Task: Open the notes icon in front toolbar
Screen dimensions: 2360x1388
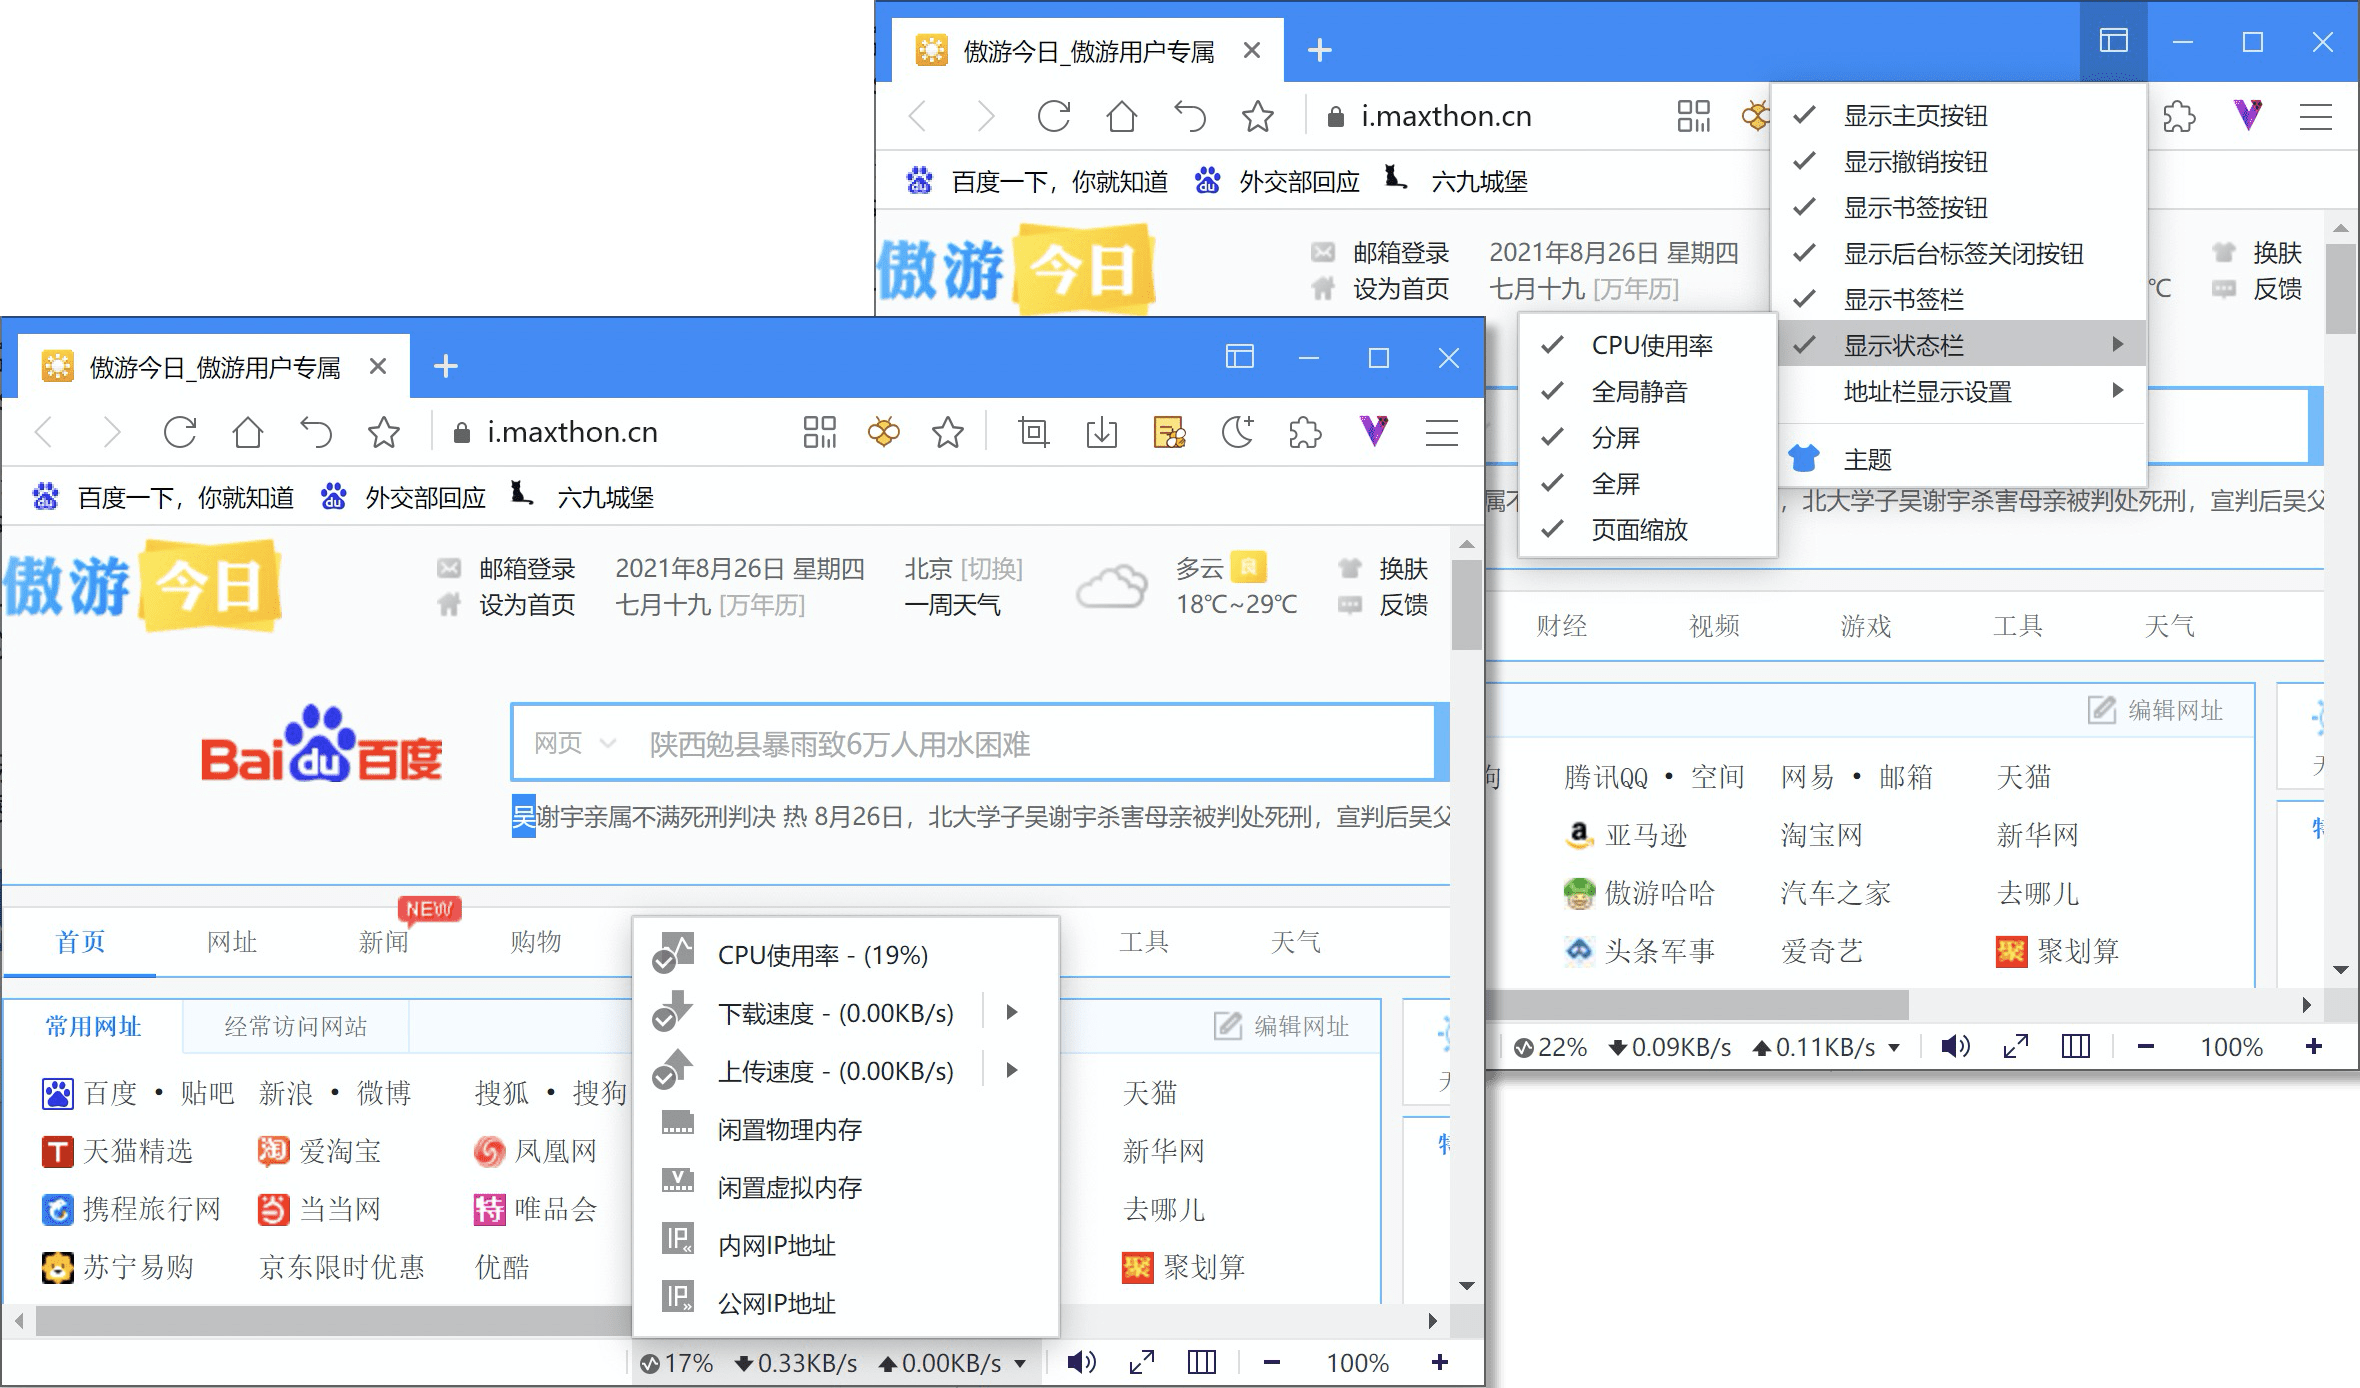Action: click(1169, 432)
